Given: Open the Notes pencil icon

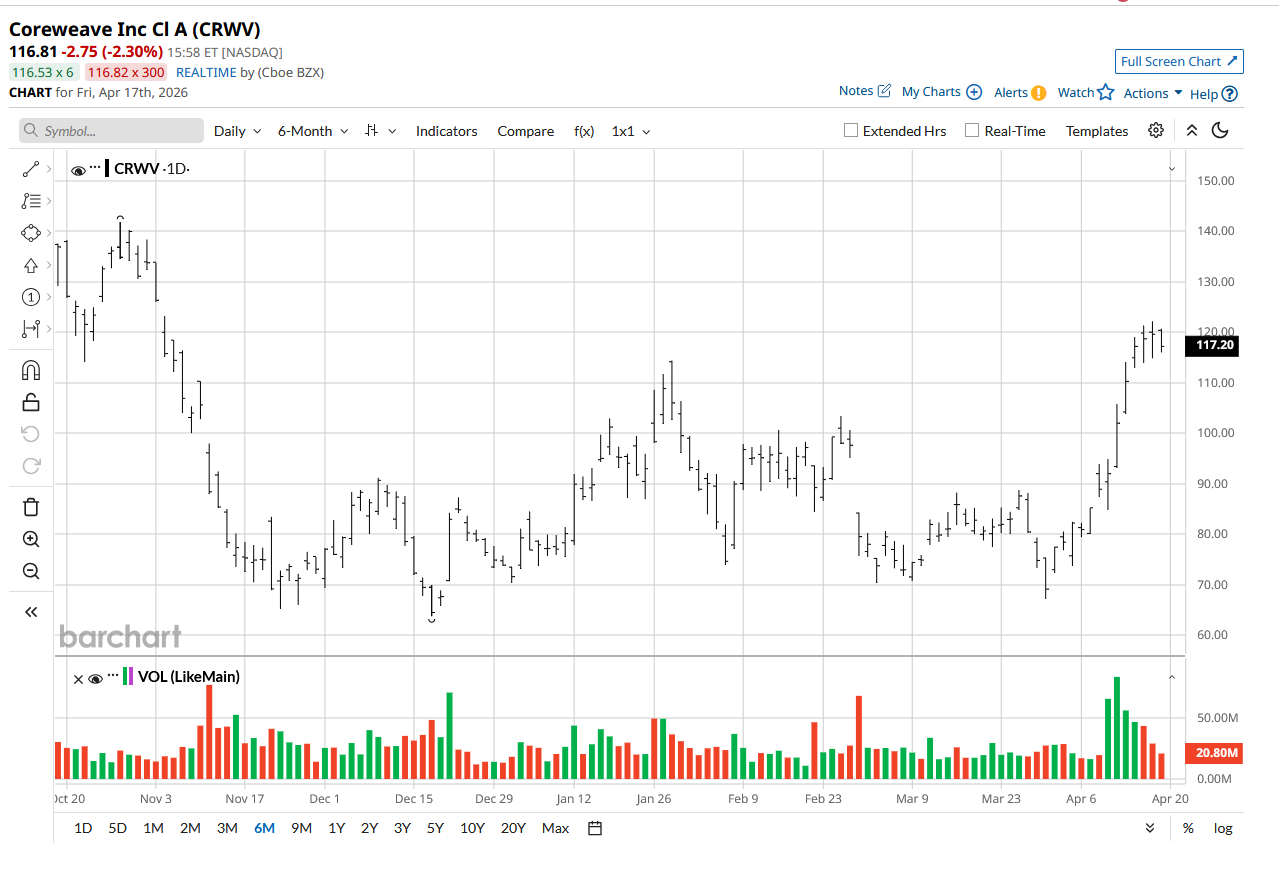Looking at the screenshot, I should (x=884, y=91).
